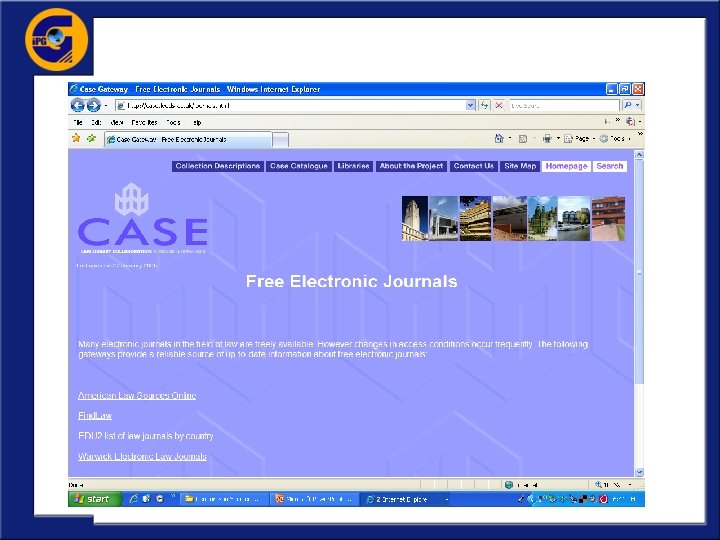720x540 pixels.
Task: Click the Add to Favorites icon
Action: pos(91,138)
